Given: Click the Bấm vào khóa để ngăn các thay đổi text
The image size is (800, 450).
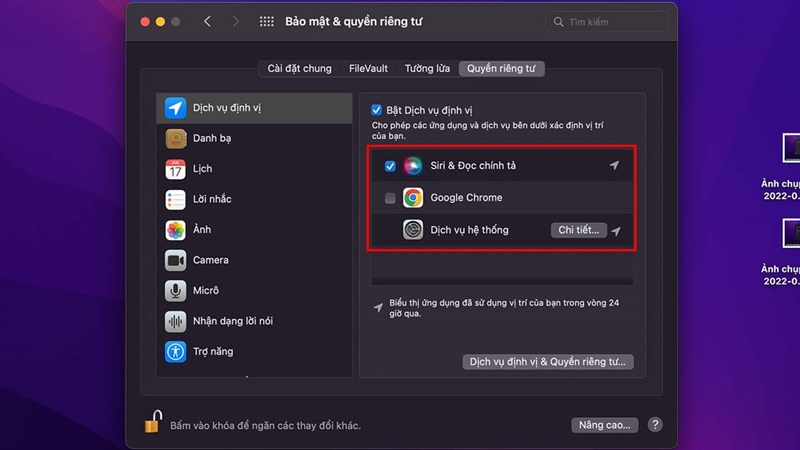Looking at the screenshot, I should [x=265, y=426].
